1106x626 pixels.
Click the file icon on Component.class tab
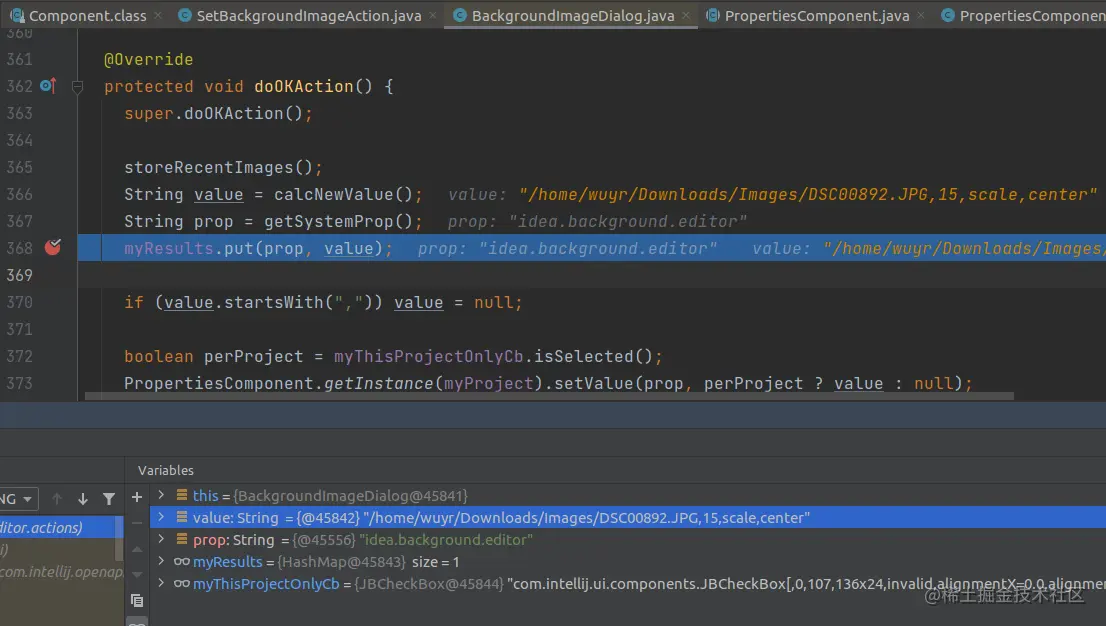tap(17, 15)
